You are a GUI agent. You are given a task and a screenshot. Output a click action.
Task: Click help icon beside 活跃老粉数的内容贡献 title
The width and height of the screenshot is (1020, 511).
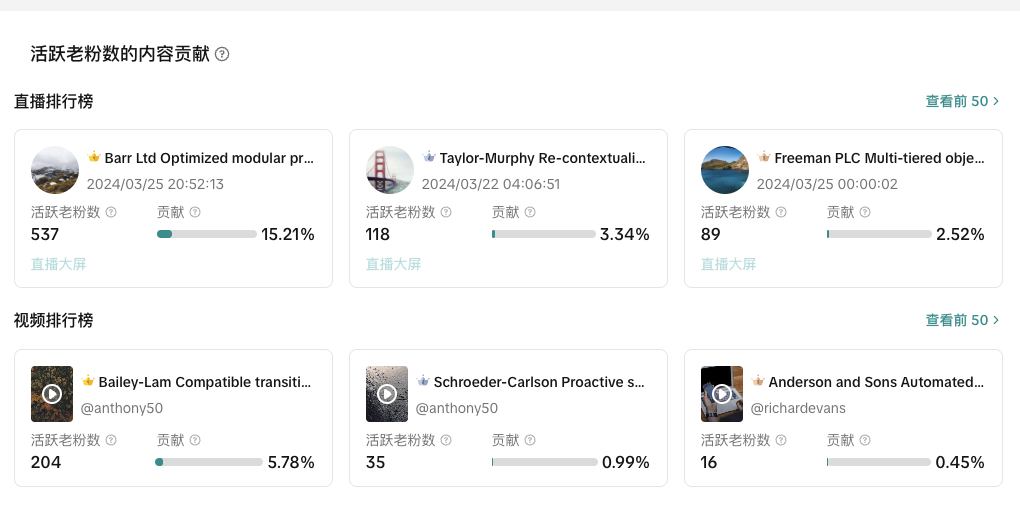coord(222,54)
